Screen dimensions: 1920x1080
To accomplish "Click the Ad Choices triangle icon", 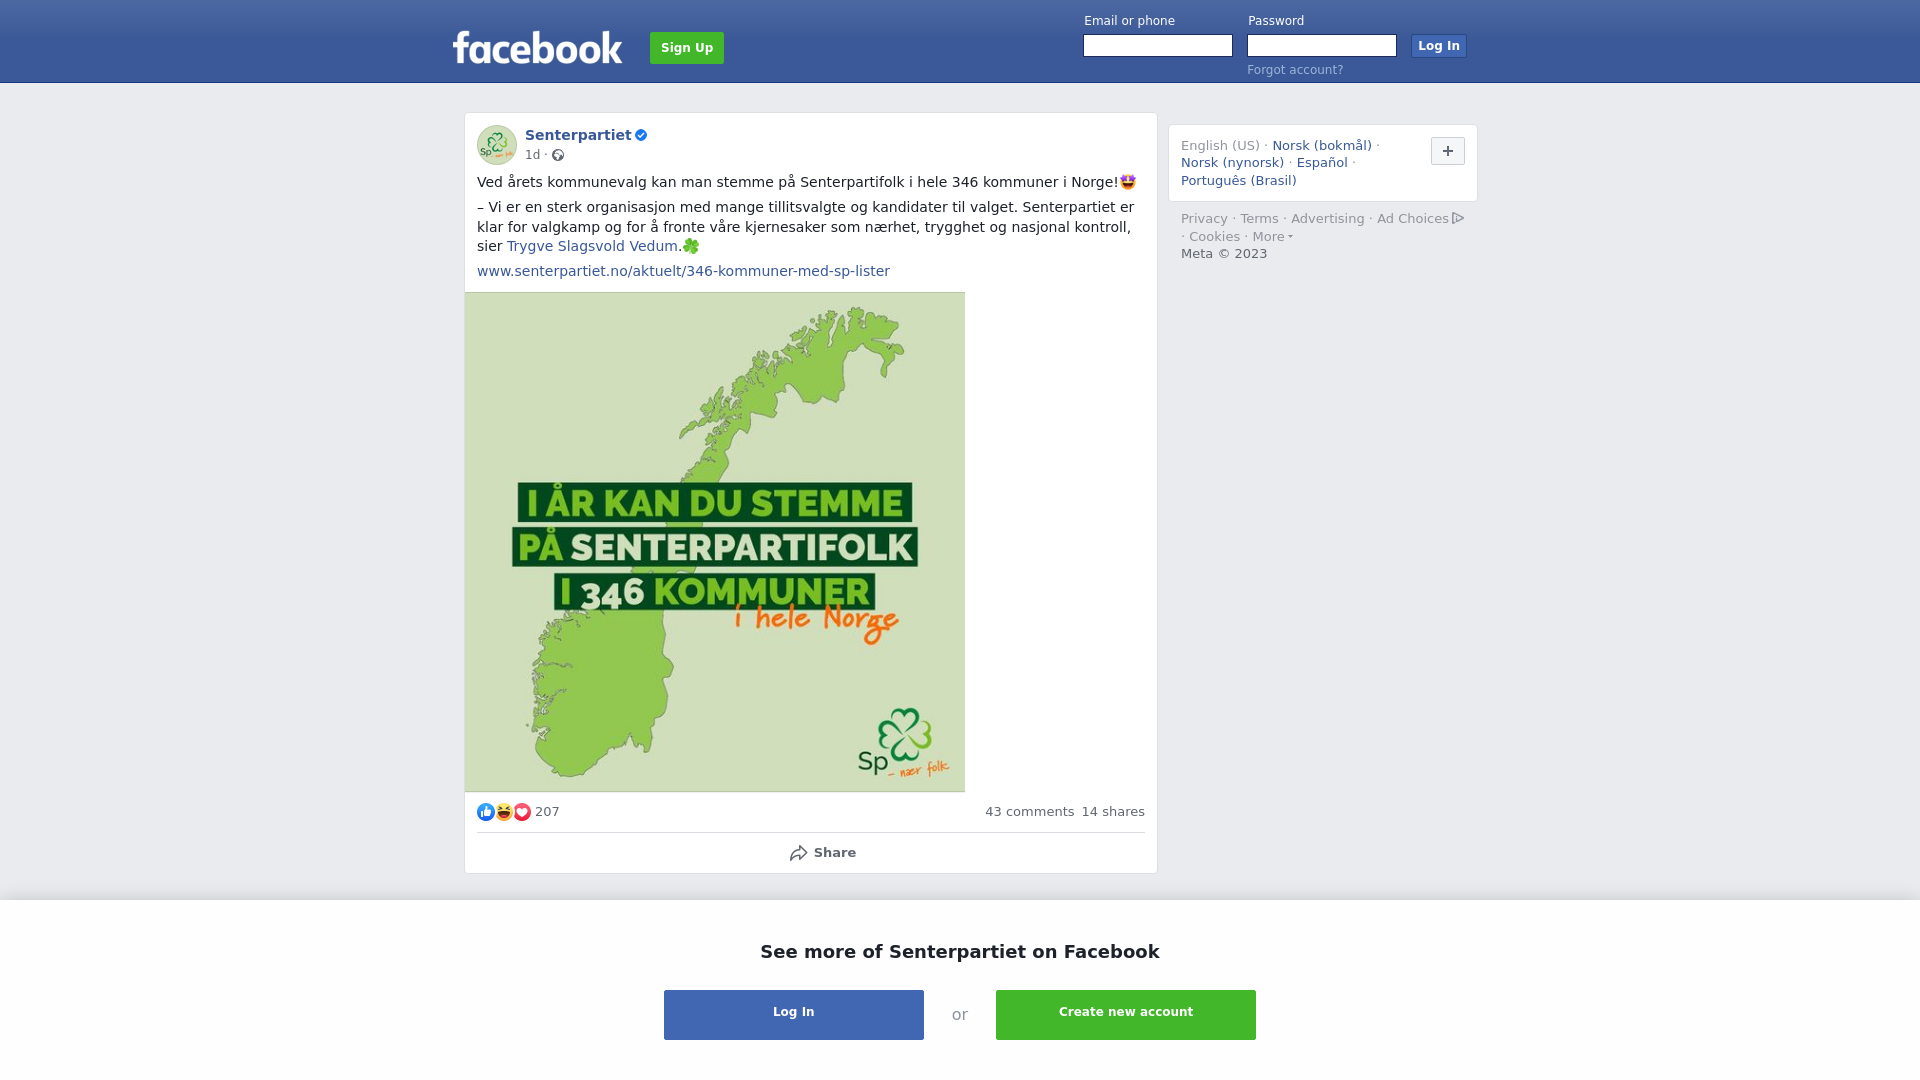I will coord(1458,218).
